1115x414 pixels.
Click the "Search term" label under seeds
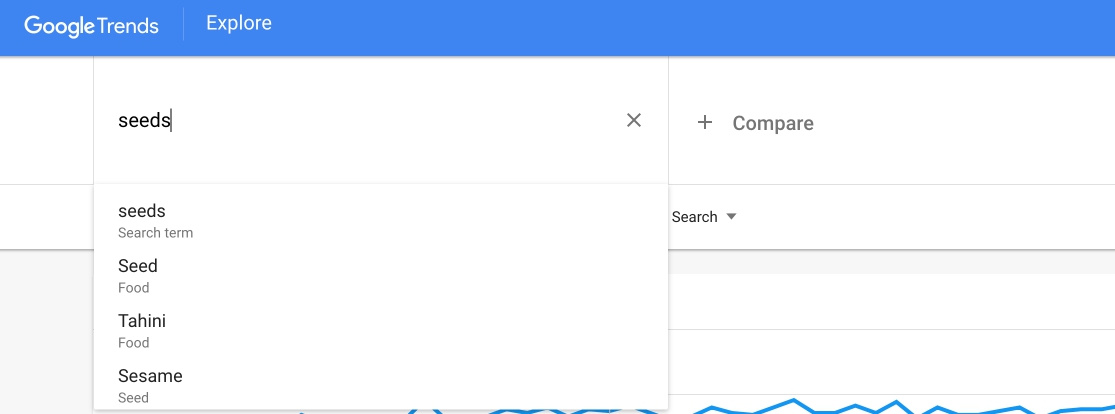click(x=155, y=233)
